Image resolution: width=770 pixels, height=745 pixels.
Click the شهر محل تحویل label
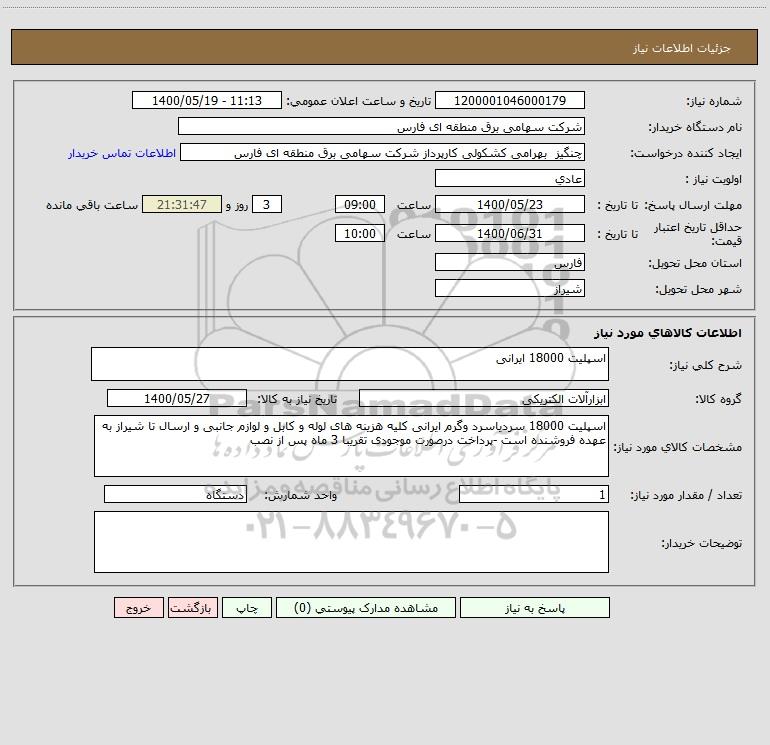click(698, 290)
